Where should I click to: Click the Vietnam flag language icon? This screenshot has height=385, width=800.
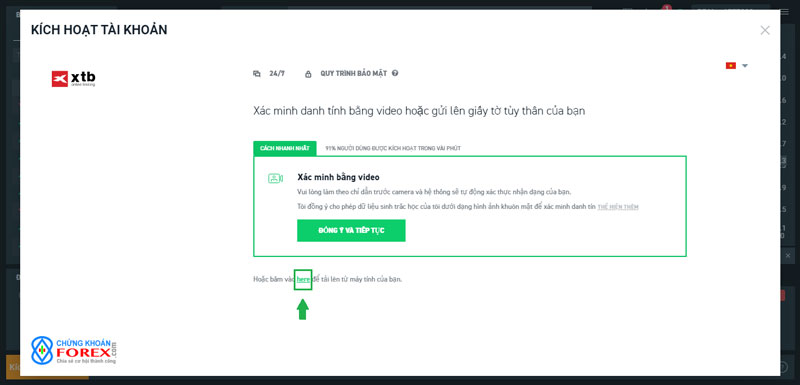pyautogui.click(x=731, y=66)
